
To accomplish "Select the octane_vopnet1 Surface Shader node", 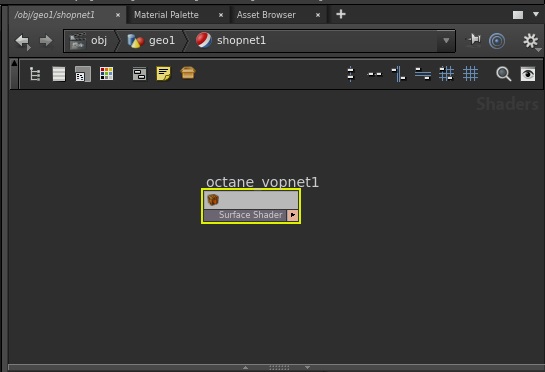I will 251,206.
